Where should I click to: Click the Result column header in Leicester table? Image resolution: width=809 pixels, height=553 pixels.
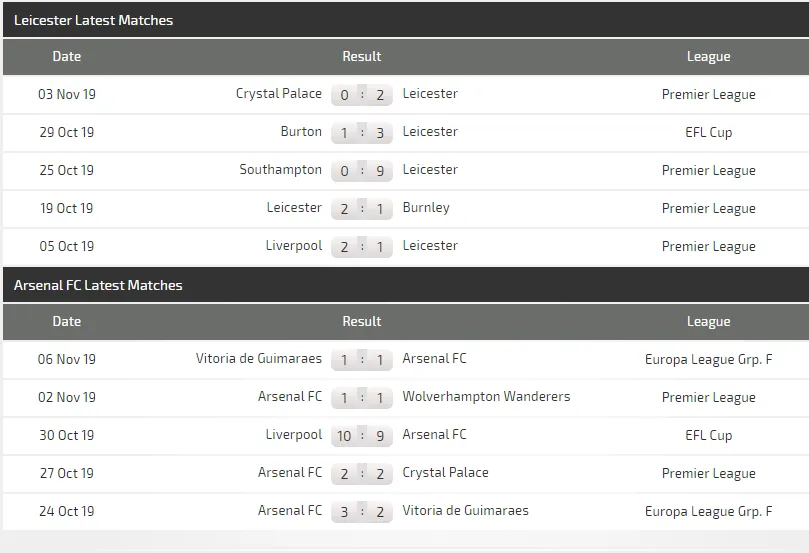pyautogui.click(x=362, y=56)
